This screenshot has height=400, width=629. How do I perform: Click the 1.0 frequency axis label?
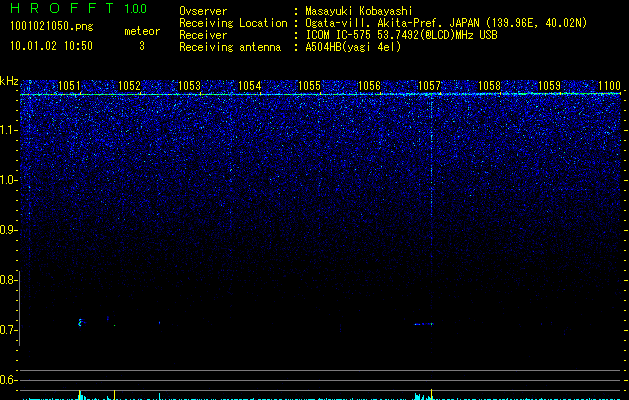coord(8,180)
